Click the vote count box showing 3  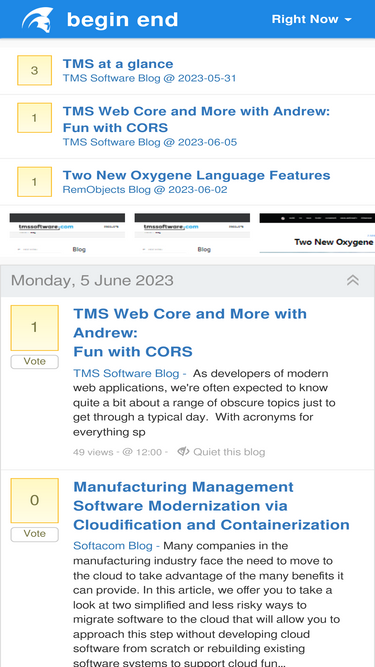pyautogui.click(x=34, y=70)
